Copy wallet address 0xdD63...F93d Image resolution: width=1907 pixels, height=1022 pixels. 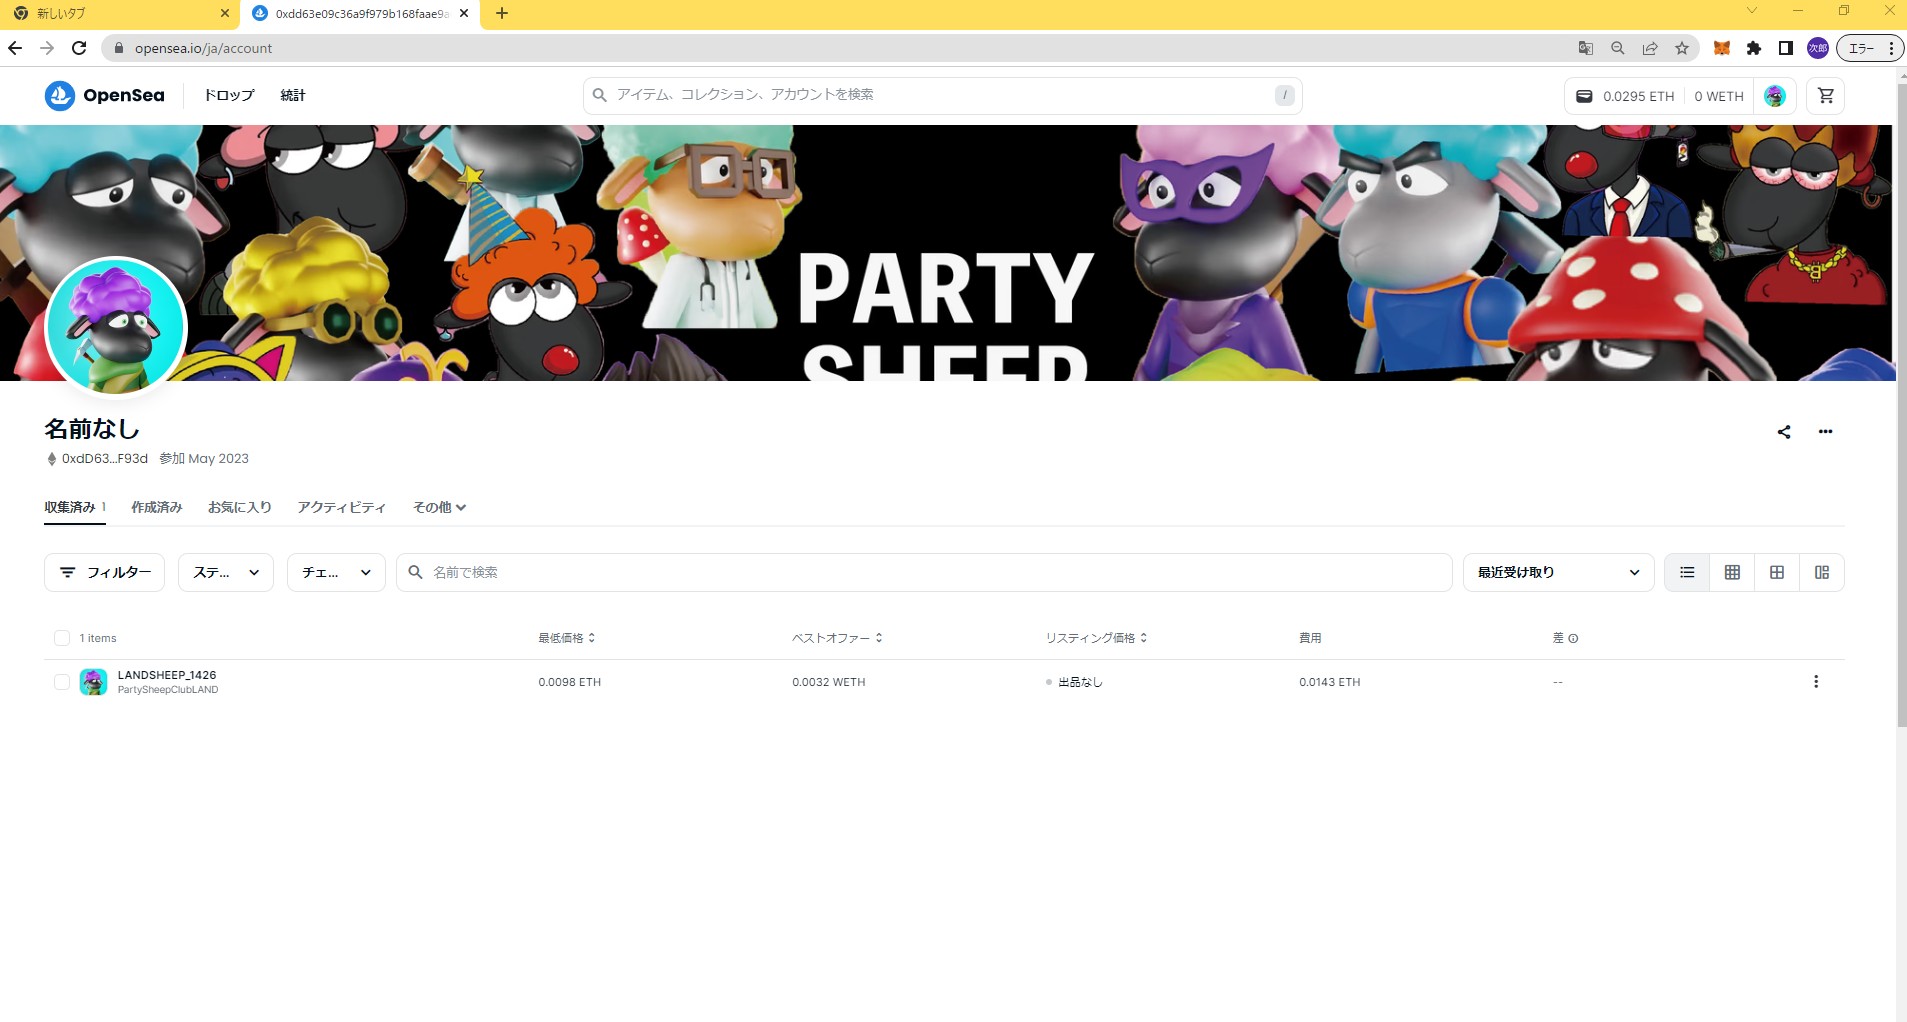105,459
